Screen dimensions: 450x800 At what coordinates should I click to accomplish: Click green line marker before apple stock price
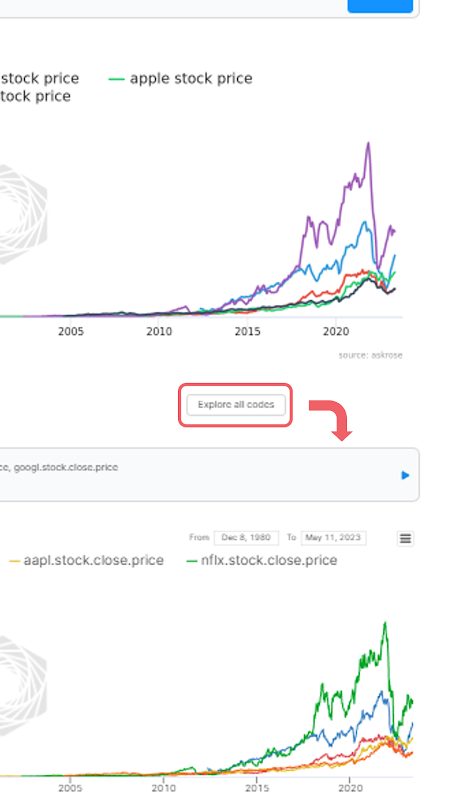tap(117, 79)
